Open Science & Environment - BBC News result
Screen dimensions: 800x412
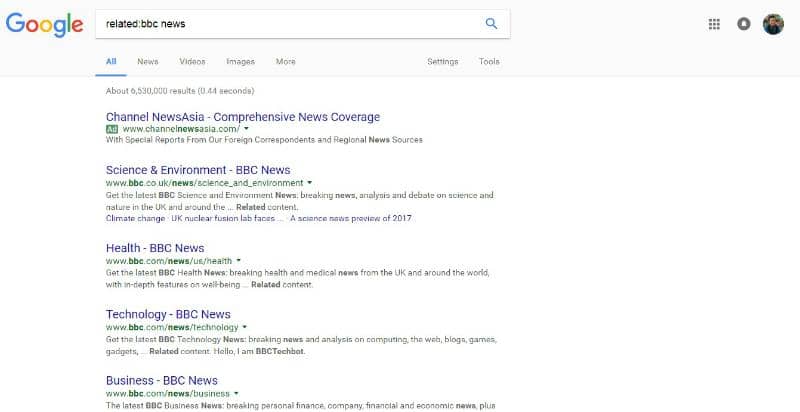point(198,170)
